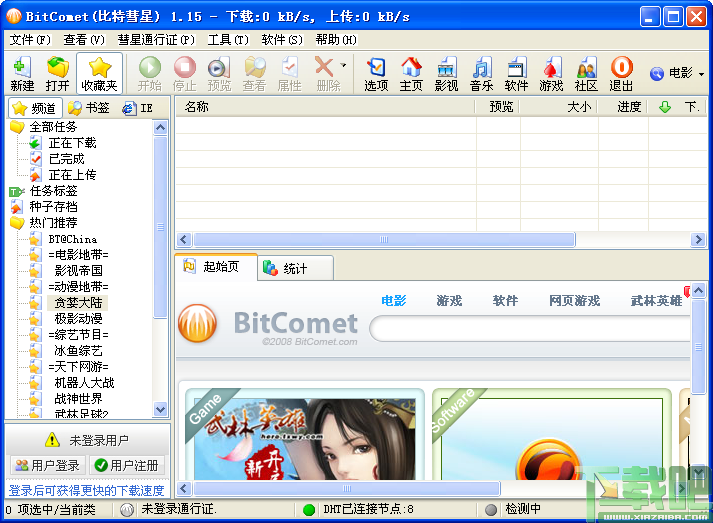Viewport: 713px width, 523px height.
Task: Open the dropdown arrow next to 删除
Action: [344, 65]
